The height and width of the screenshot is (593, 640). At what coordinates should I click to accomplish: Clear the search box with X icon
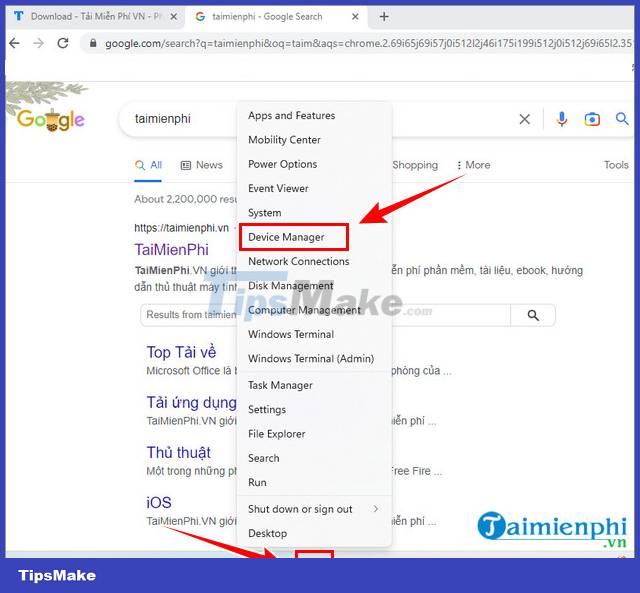[524, 119]
